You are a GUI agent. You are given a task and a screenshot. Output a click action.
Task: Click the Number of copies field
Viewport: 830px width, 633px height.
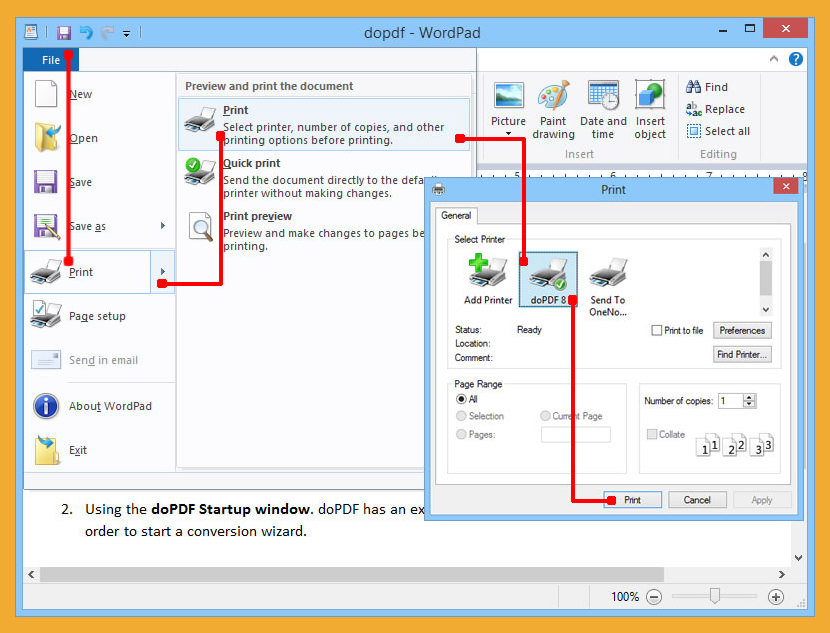pos(731,401)
